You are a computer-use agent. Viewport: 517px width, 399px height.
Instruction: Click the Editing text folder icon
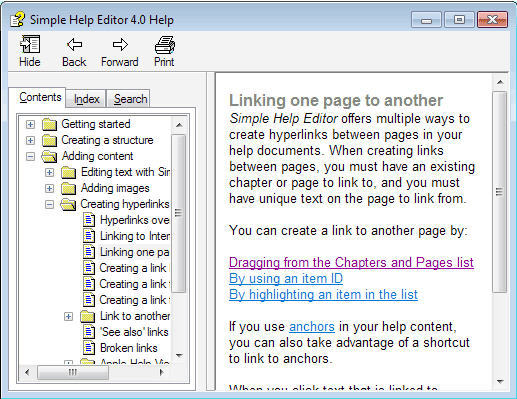click(x=68, y=172)
